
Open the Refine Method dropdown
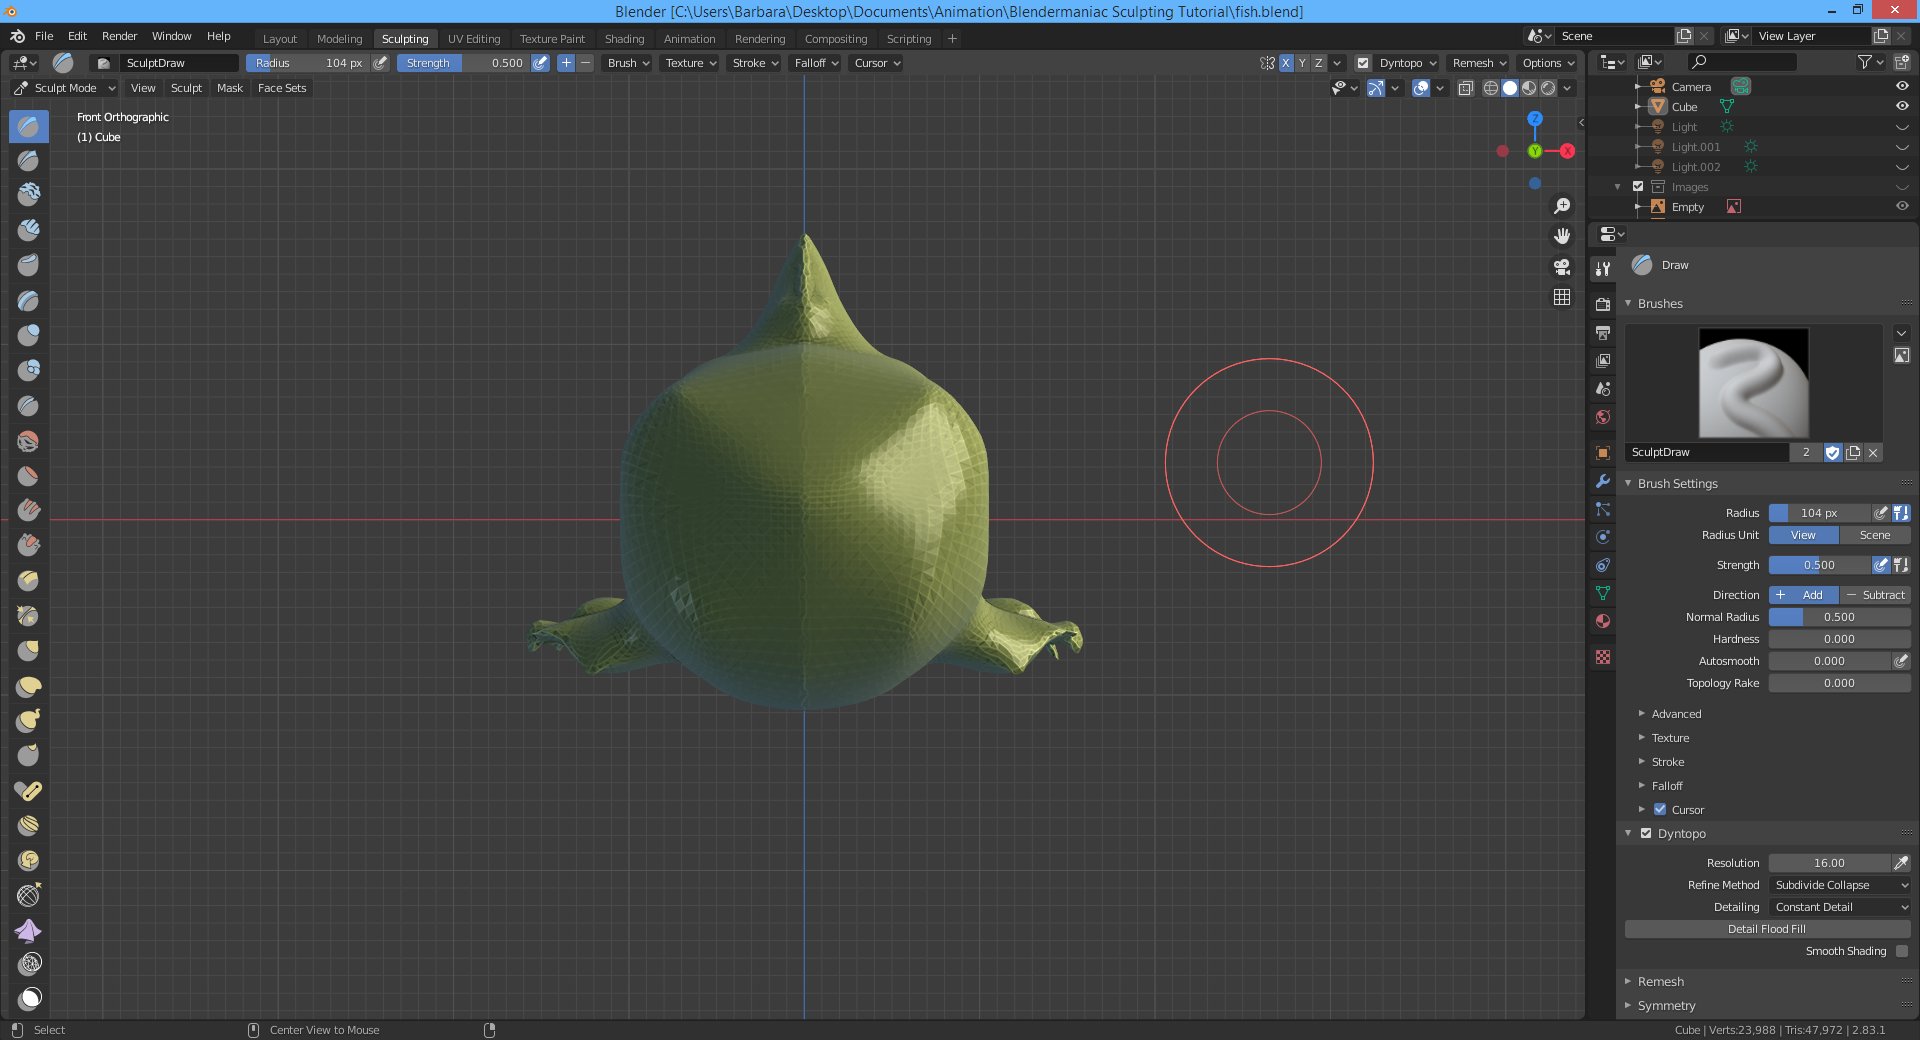coord(1839,885)
